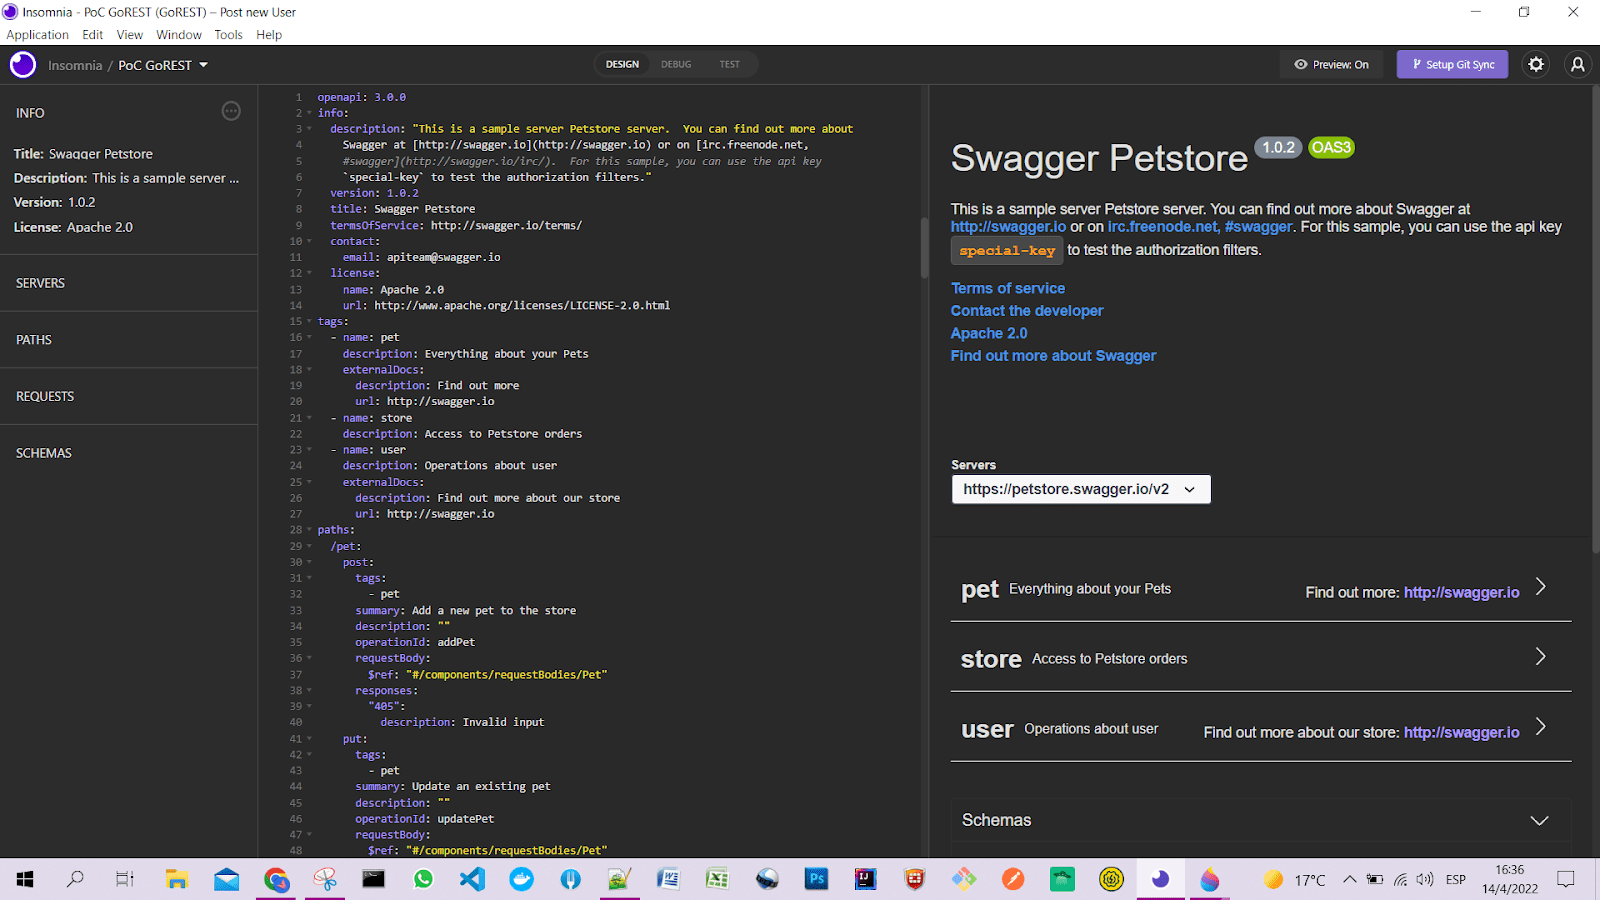Open Mail app from taskbar
Image resolution: width=1600 pixels, height=900 pixels.
[x=227, y=879]
